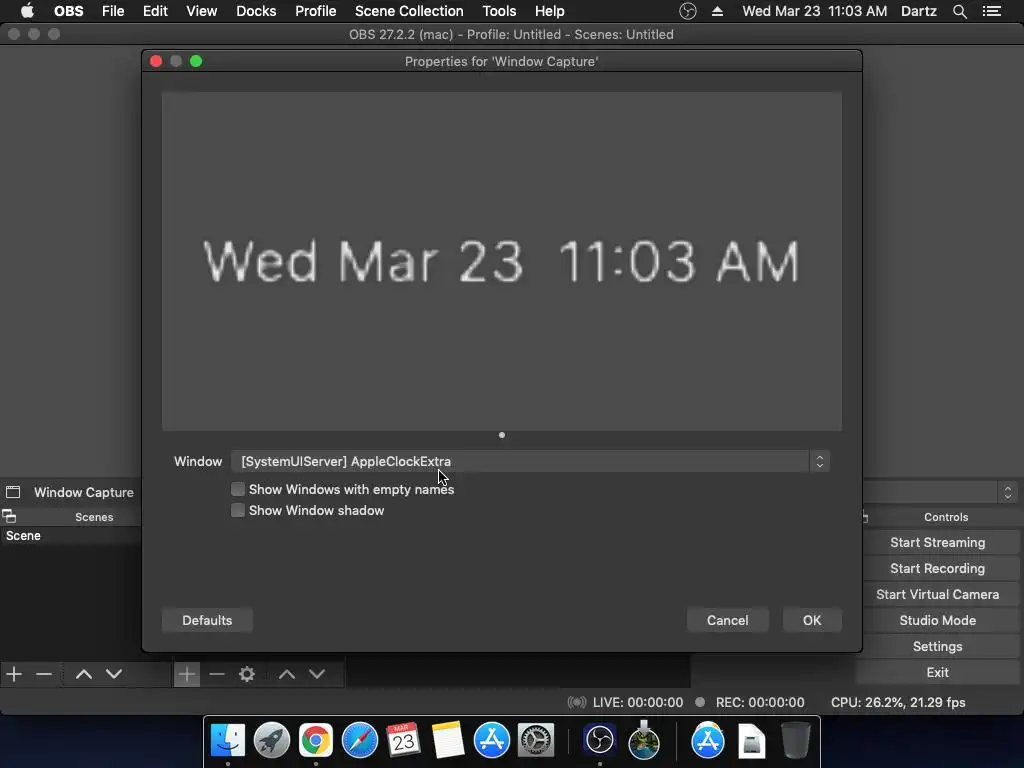Open the Trash in the dock
The height and width of the screenshot is (768, 1024).
(x=795, y=740)
